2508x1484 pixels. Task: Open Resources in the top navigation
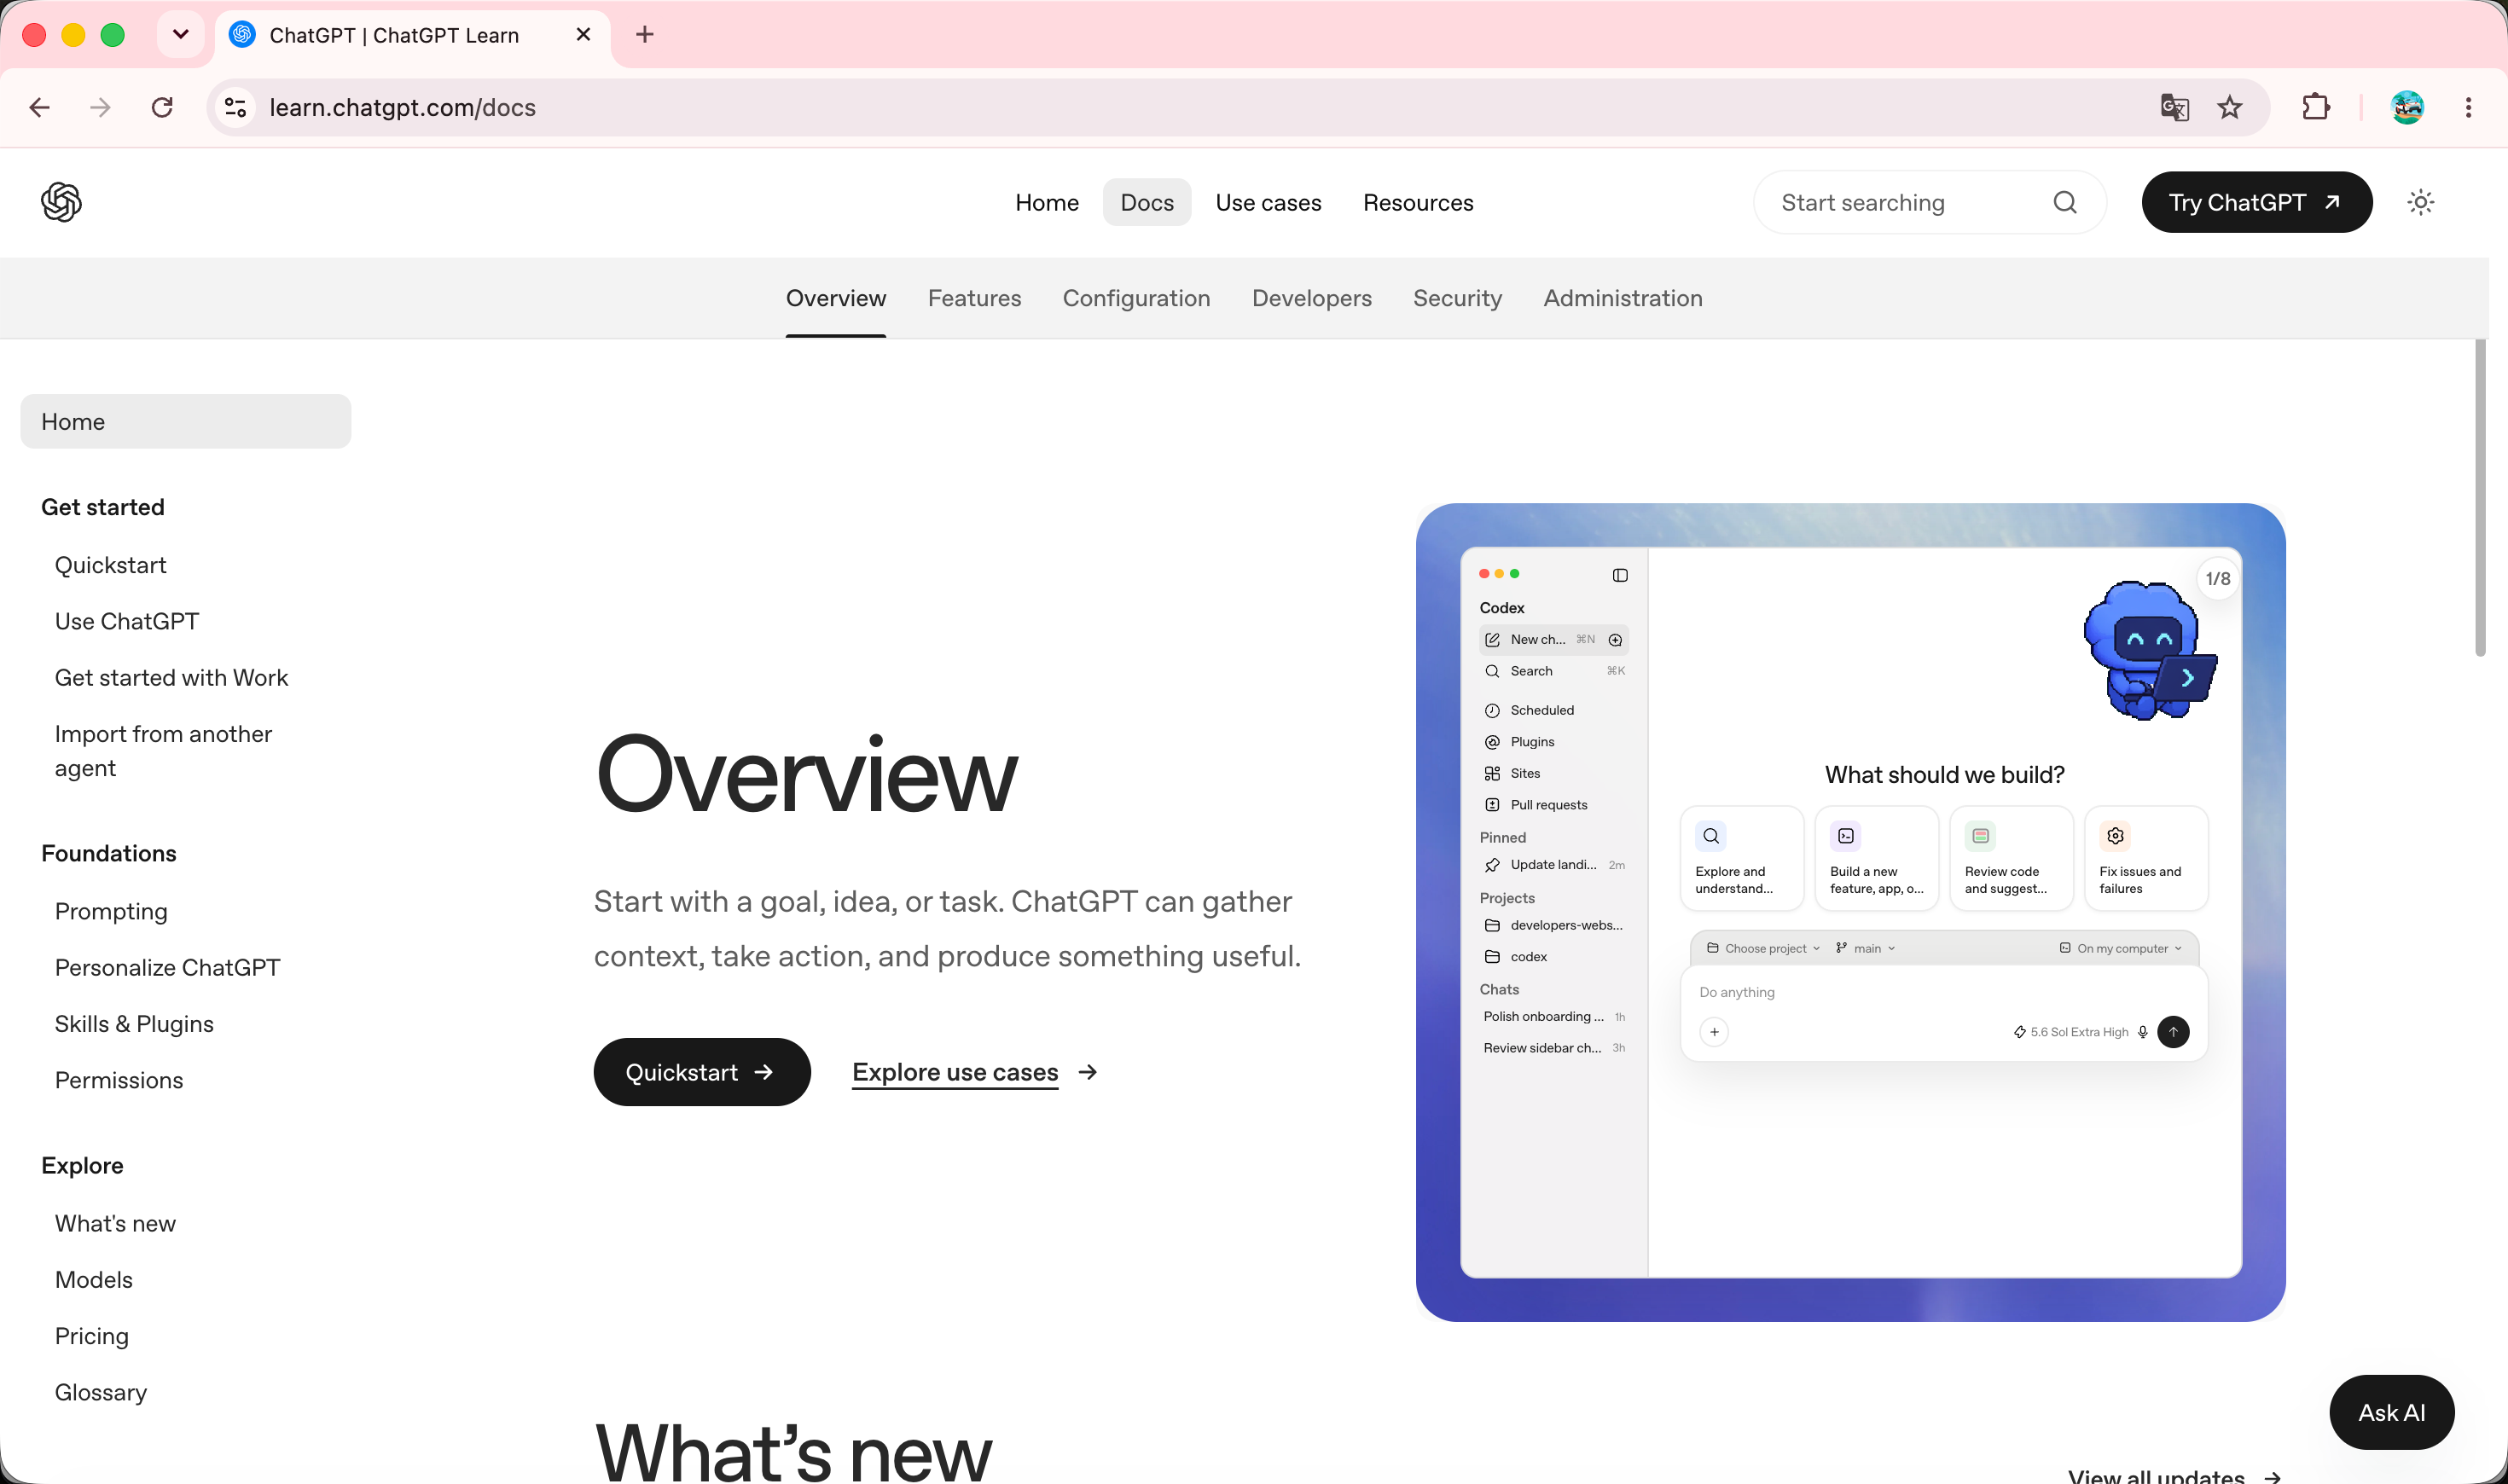pyautogui.click(x=1418, y=203)
